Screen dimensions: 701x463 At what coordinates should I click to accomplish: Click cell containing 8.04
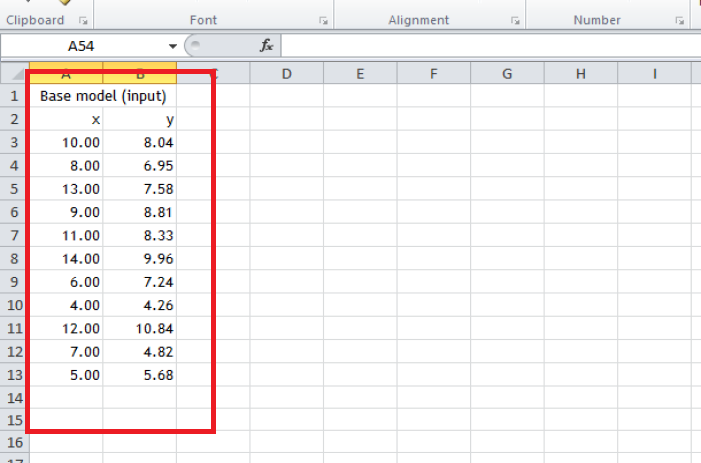[140, 142]
